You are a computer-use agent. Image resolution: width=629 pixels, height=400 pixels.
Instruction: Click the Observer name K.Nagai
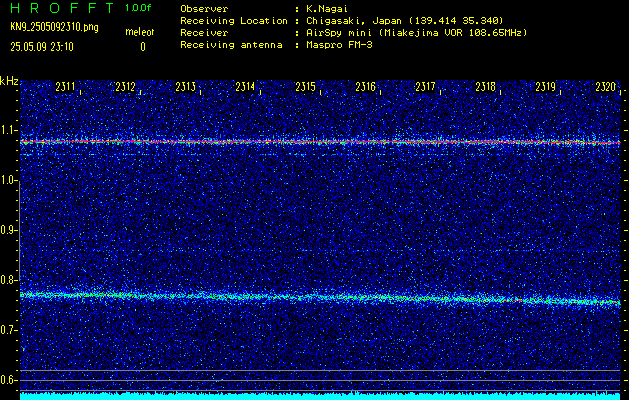pos(327,9)
